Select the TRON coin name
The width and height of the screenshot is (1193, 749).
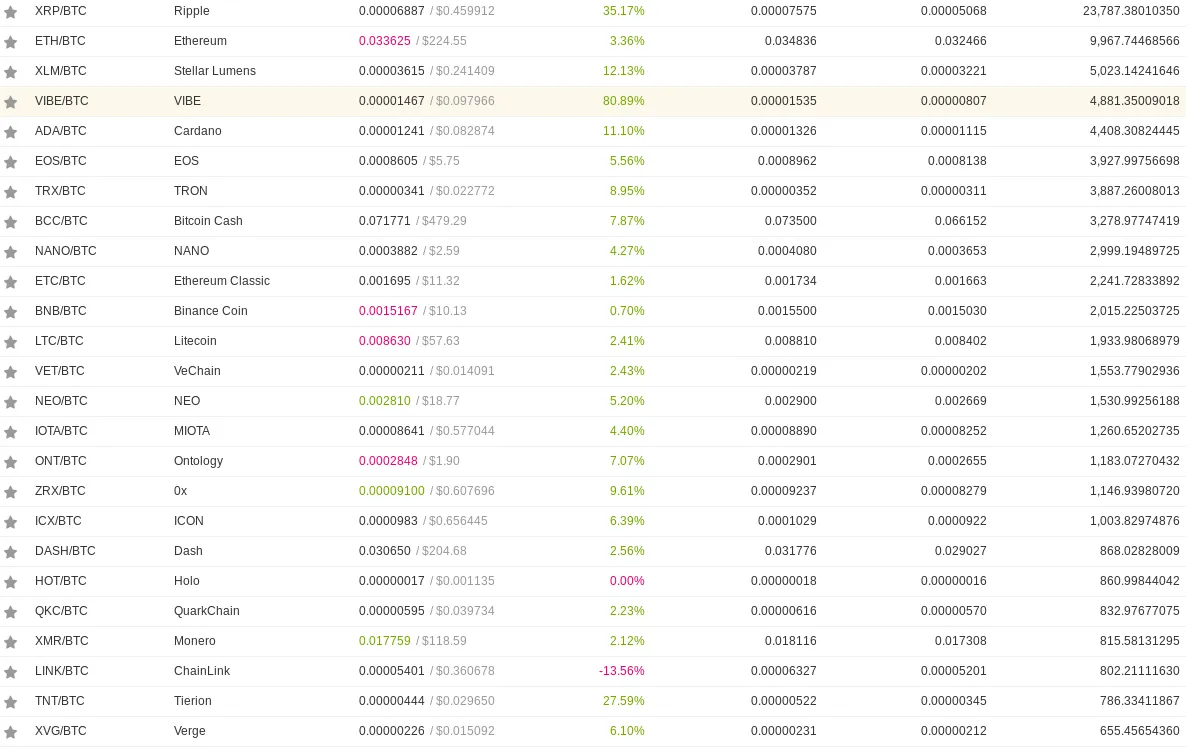pyautogui.click(x=191, y=191)
